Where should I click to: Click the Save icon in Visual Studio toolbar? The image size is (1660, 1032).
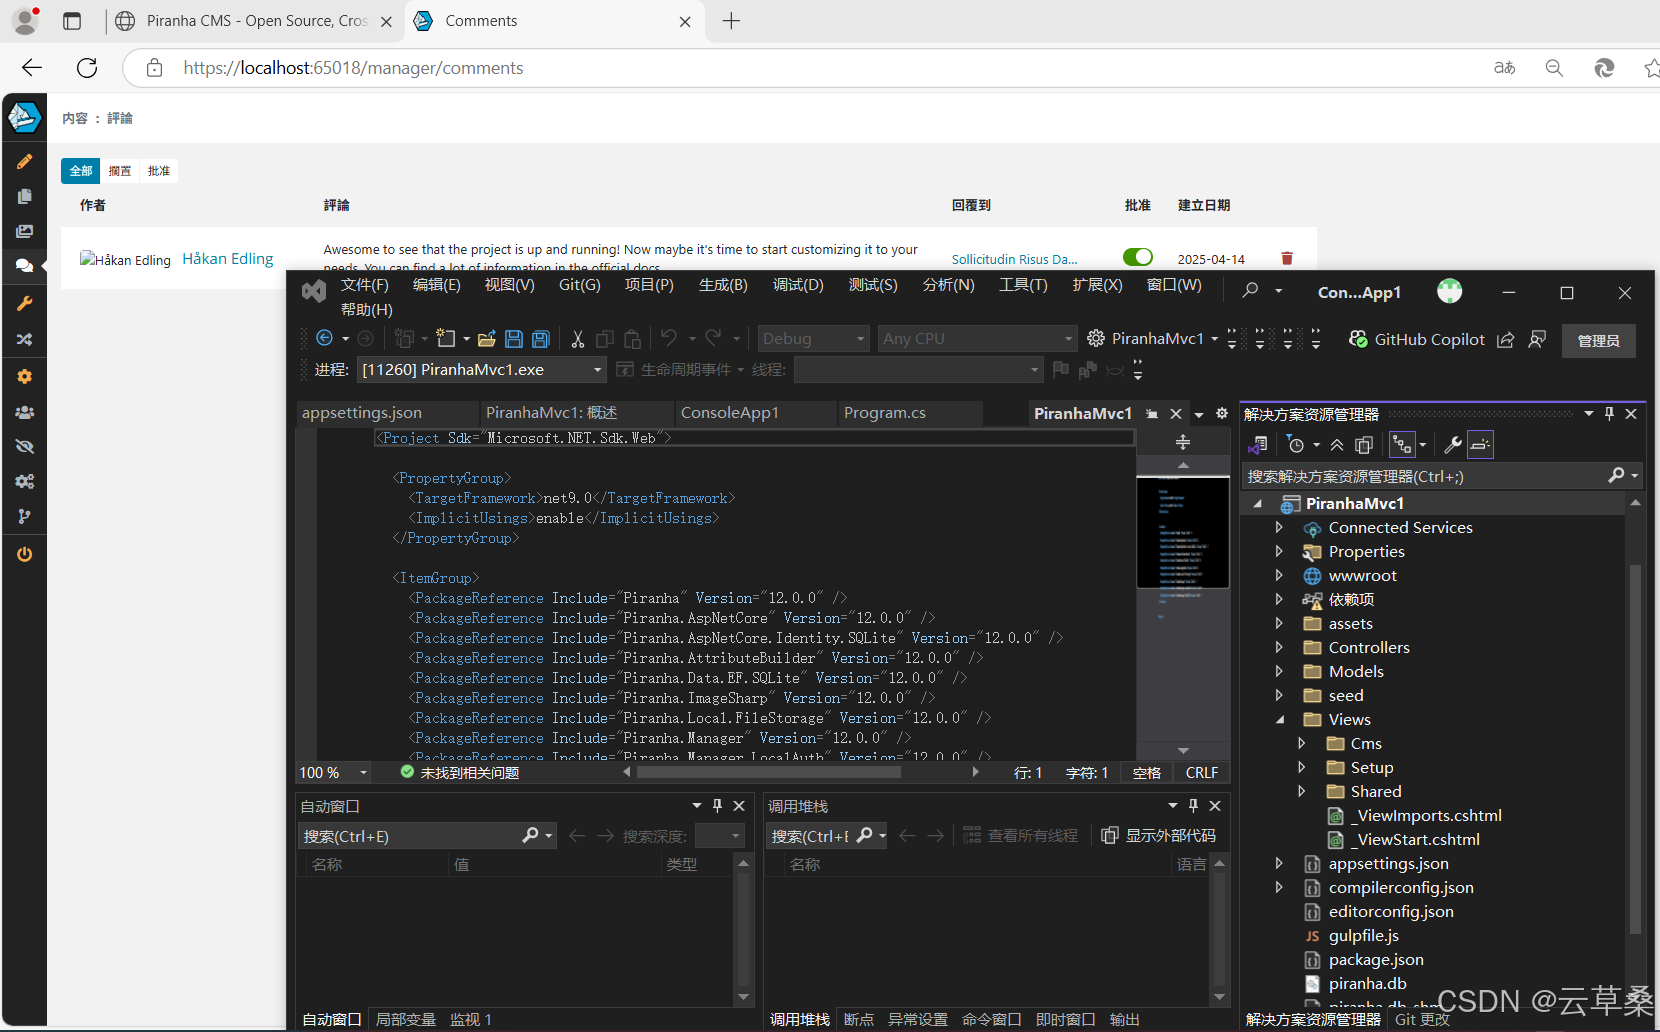pos(514,339)
